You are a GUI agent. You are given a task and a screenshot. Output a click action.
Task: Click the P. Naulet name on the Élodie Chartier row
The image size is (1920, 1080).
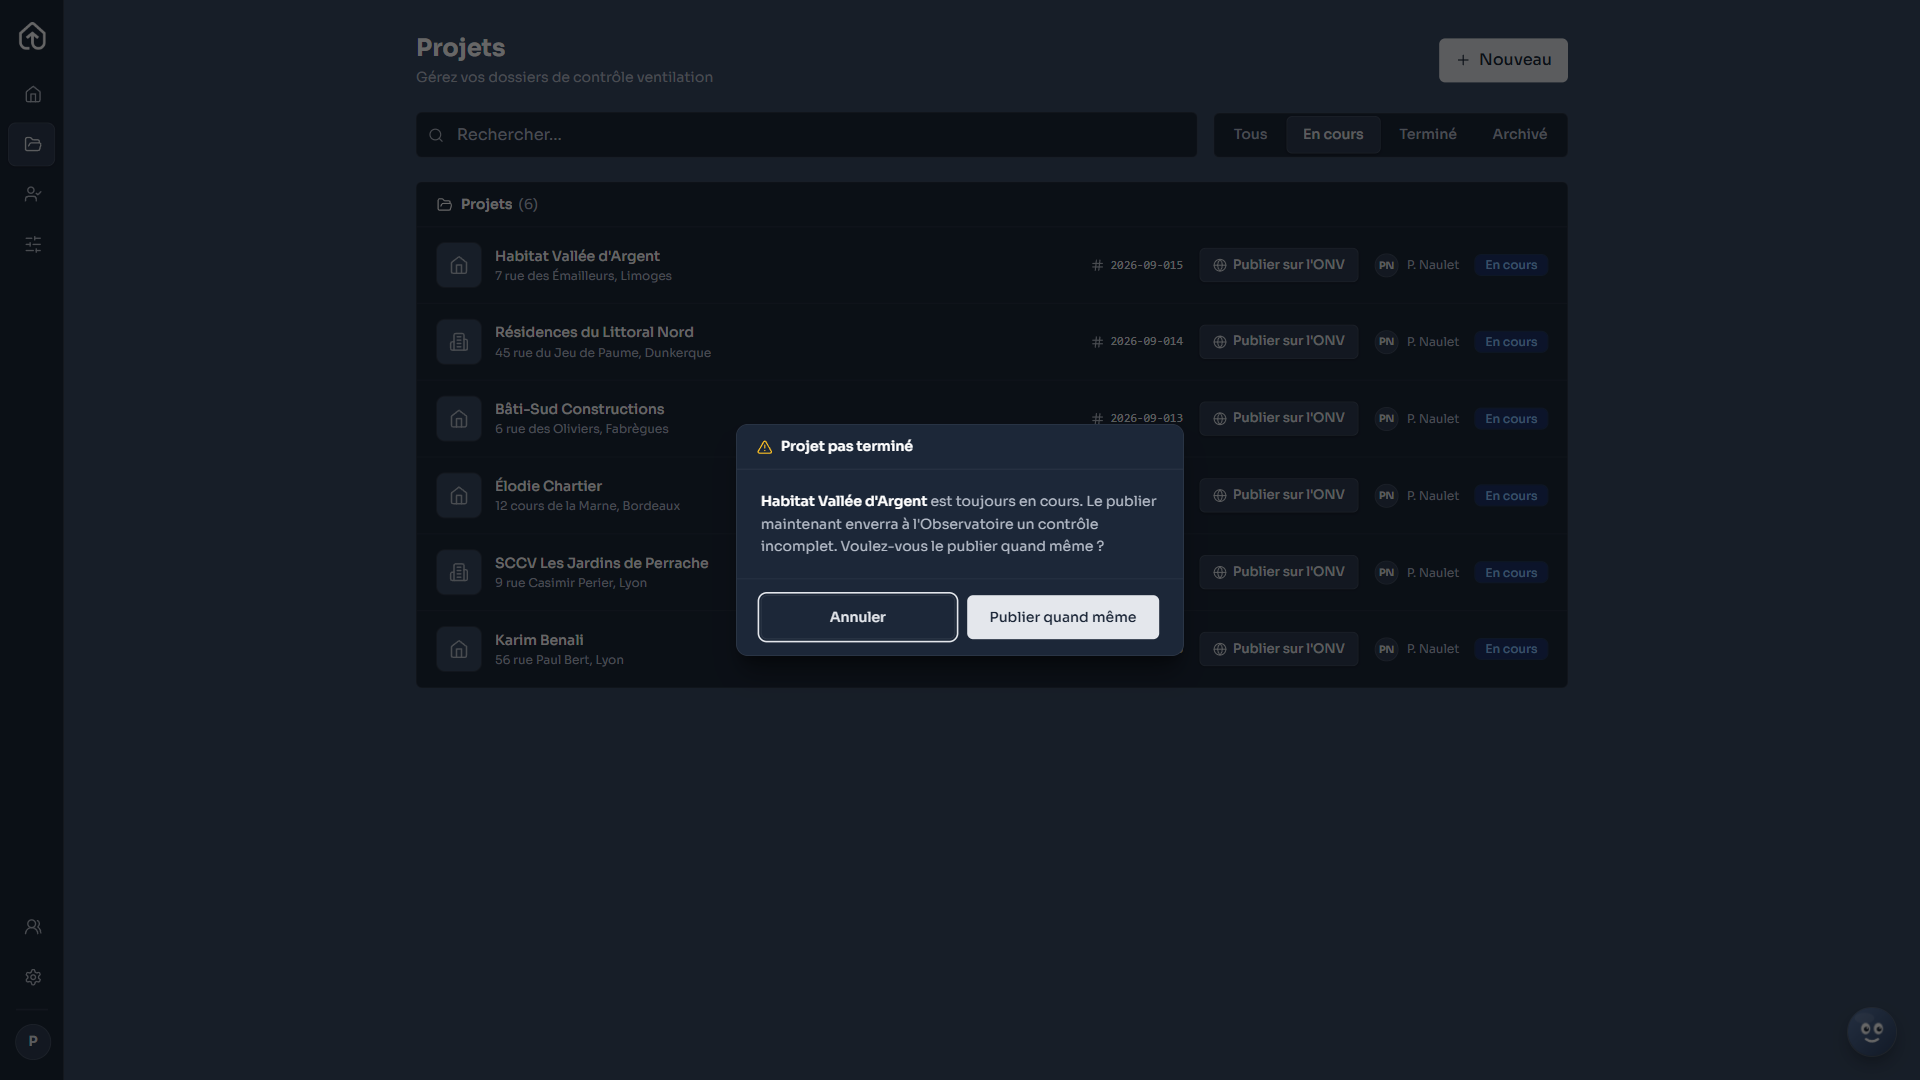[x=1433, y=496]
